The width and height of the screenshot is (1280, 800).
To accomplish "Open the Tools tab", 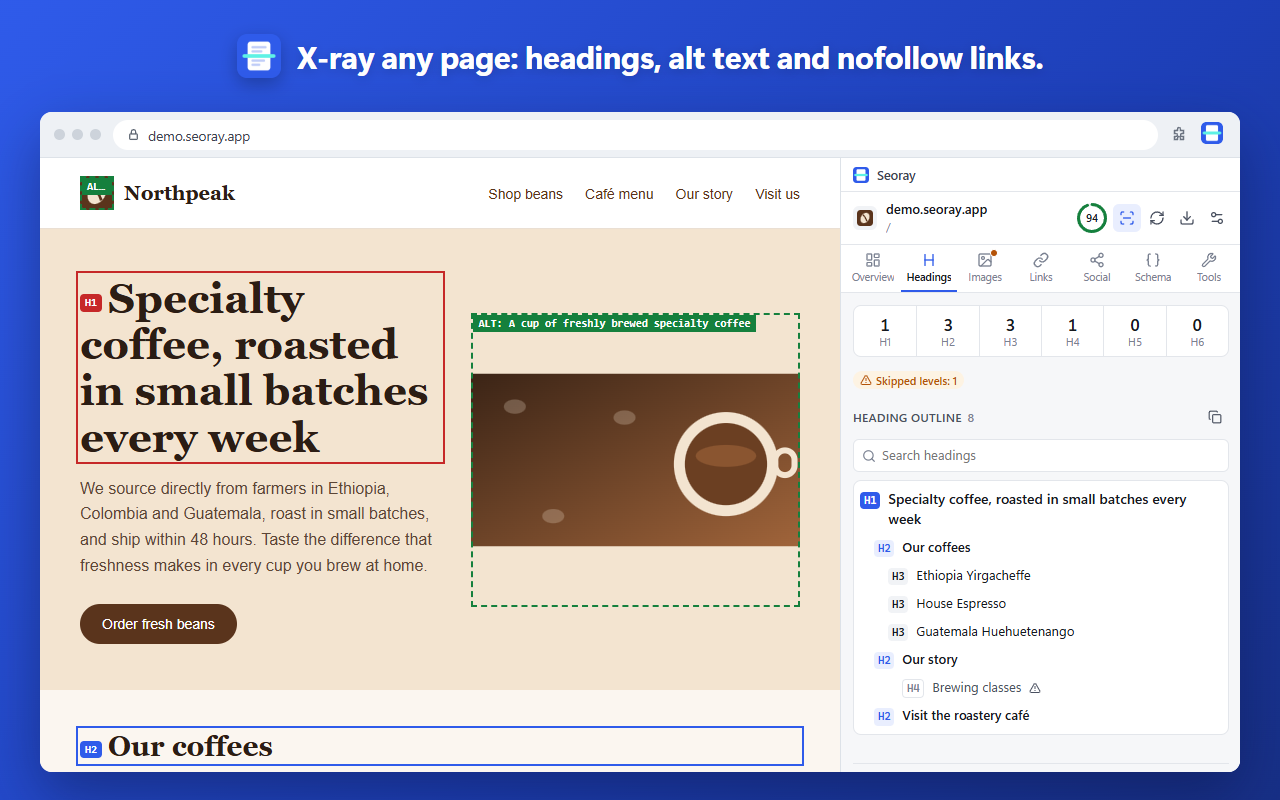I will (x=1209, y=268).
